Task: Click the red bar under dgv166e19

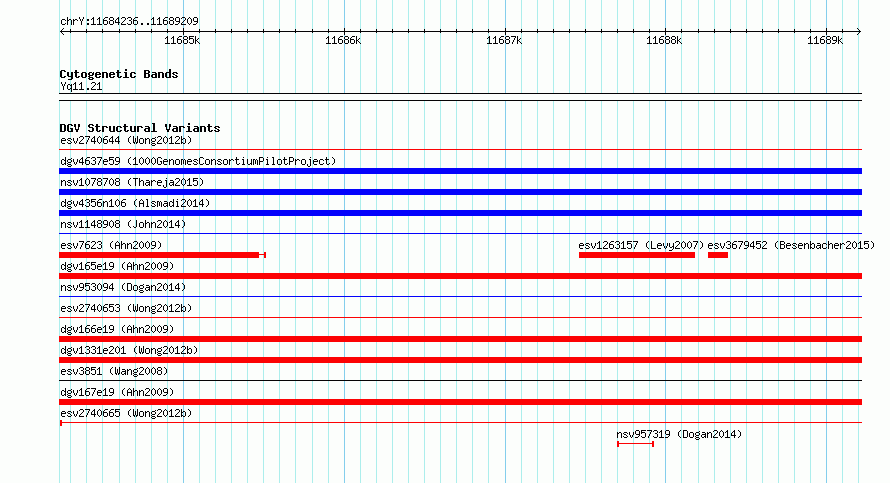Action: 460,339
